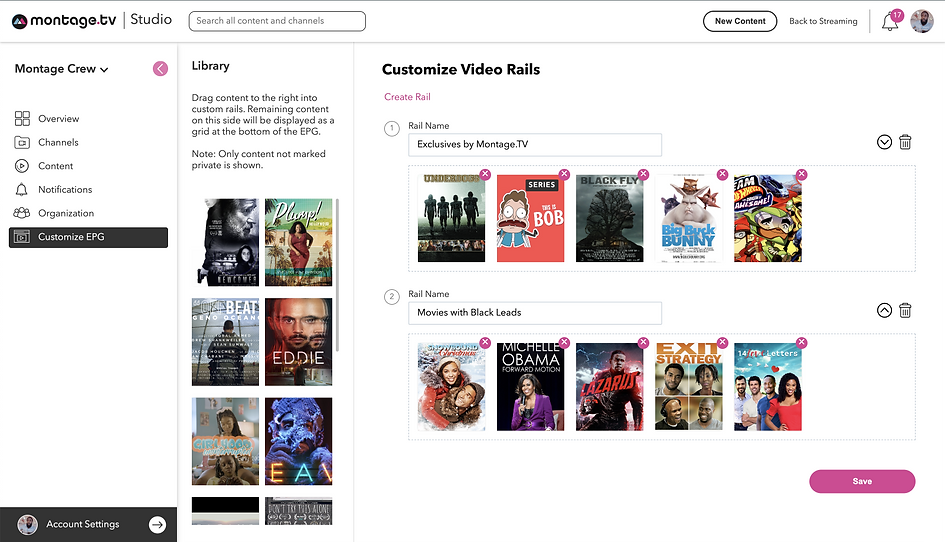Expand the Montage Crew organization dropdown
This screenshot has height=542, width=945.
[61, 69]
